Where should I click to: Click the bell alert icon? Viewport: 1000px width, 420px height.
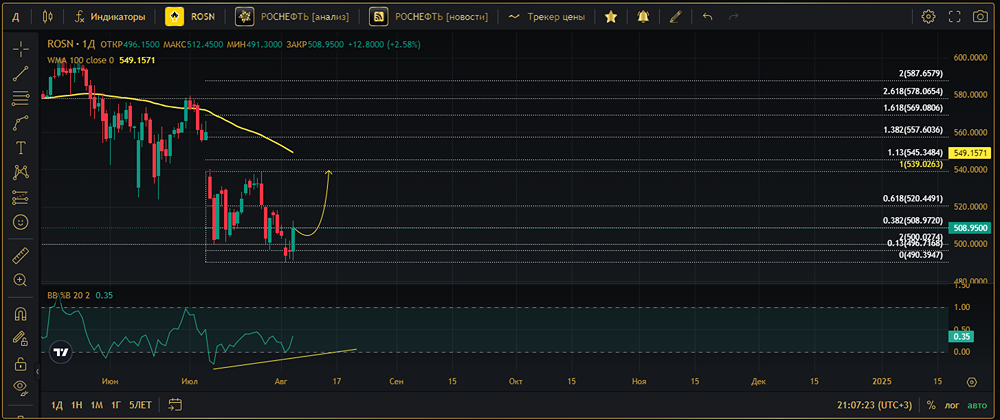(x=643, y=17)
